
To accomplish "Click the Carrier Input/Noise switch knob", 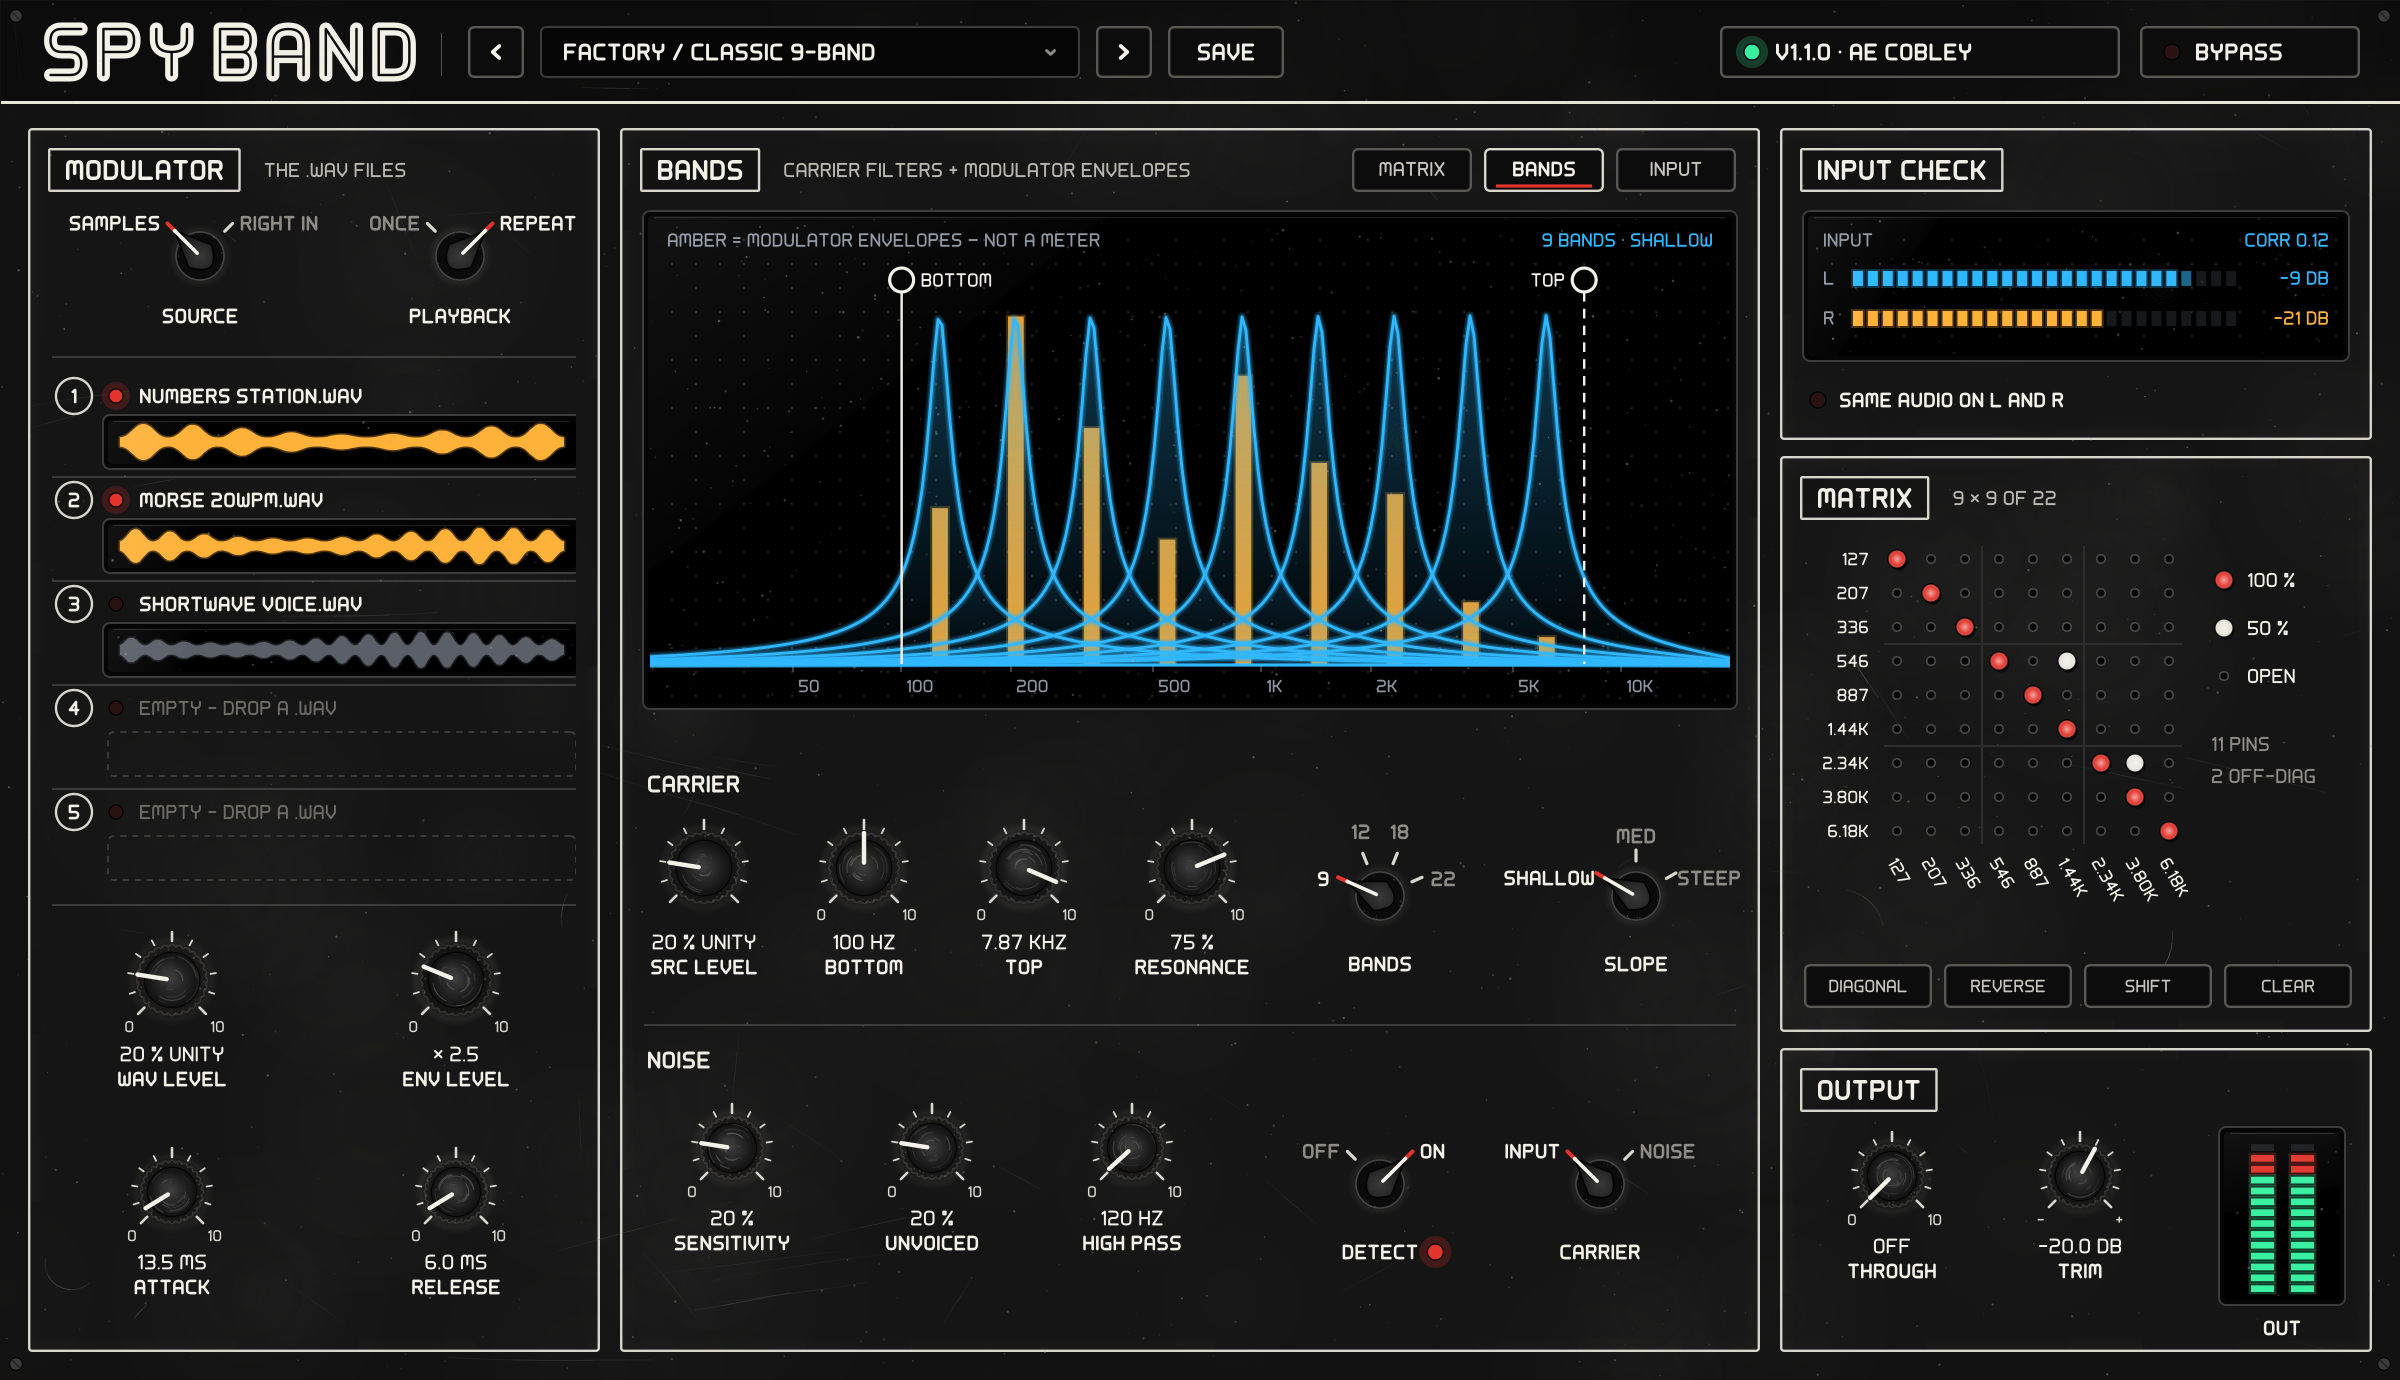I will point(1599,1183).
